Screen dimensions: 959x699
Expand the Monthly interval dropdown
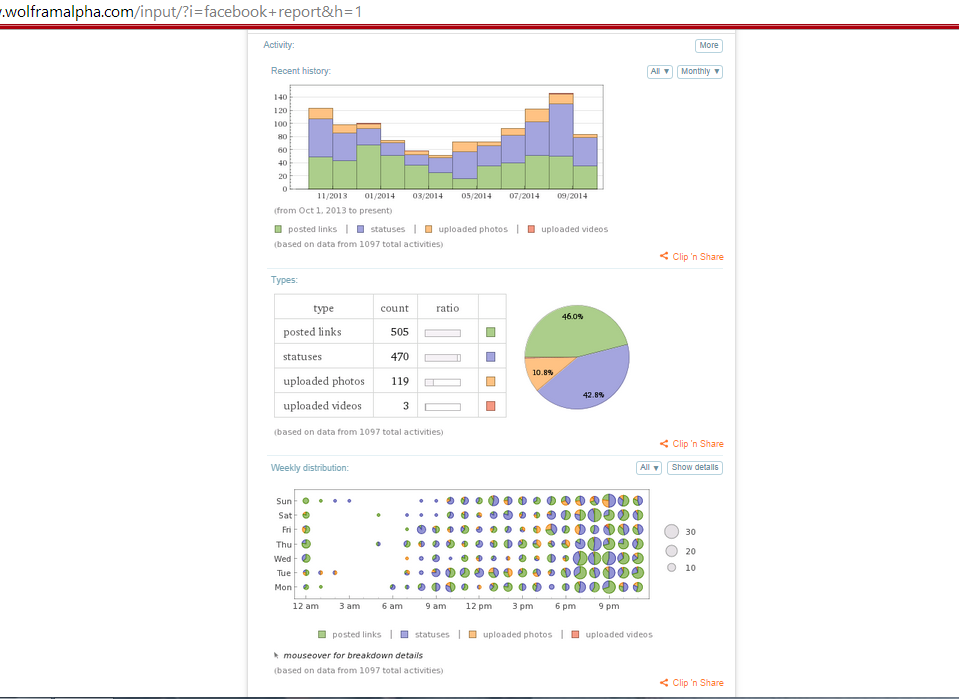tap(699, 72)
